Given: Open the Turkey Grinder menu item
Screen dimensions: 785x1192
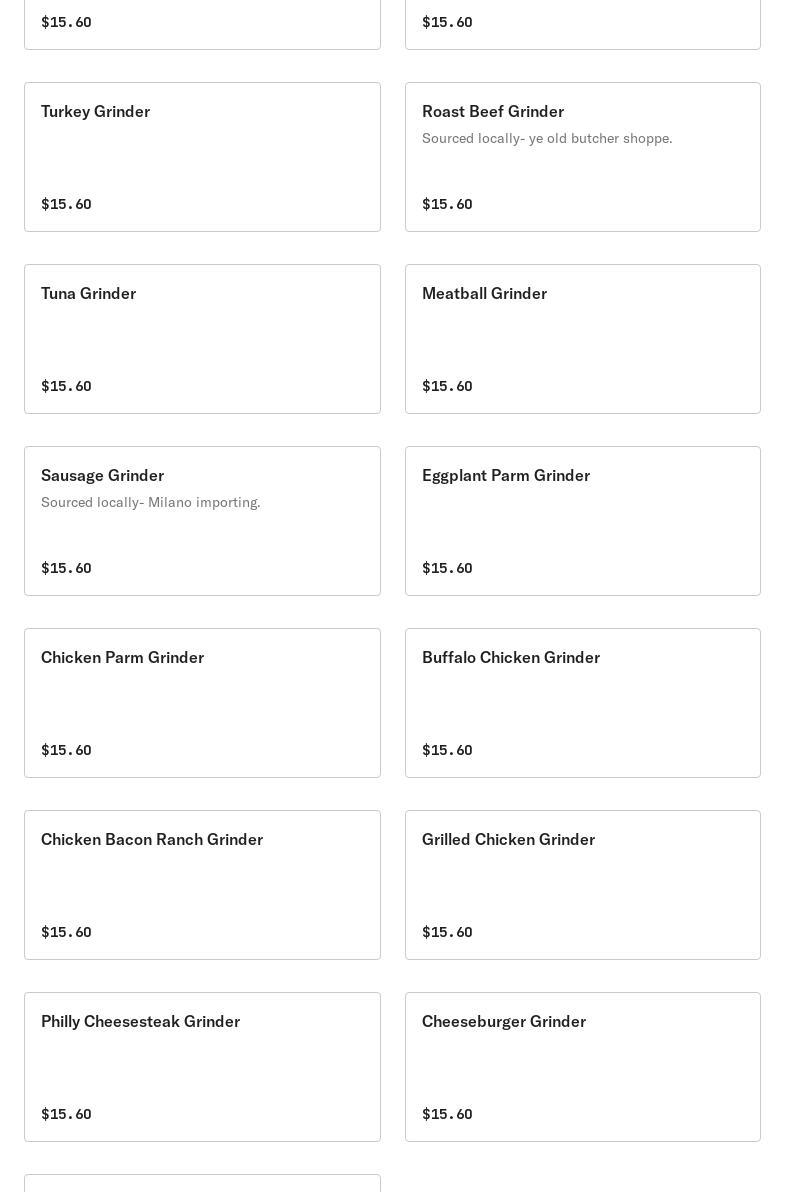Looking at the screenshot, I should click(x=202, y=157).
